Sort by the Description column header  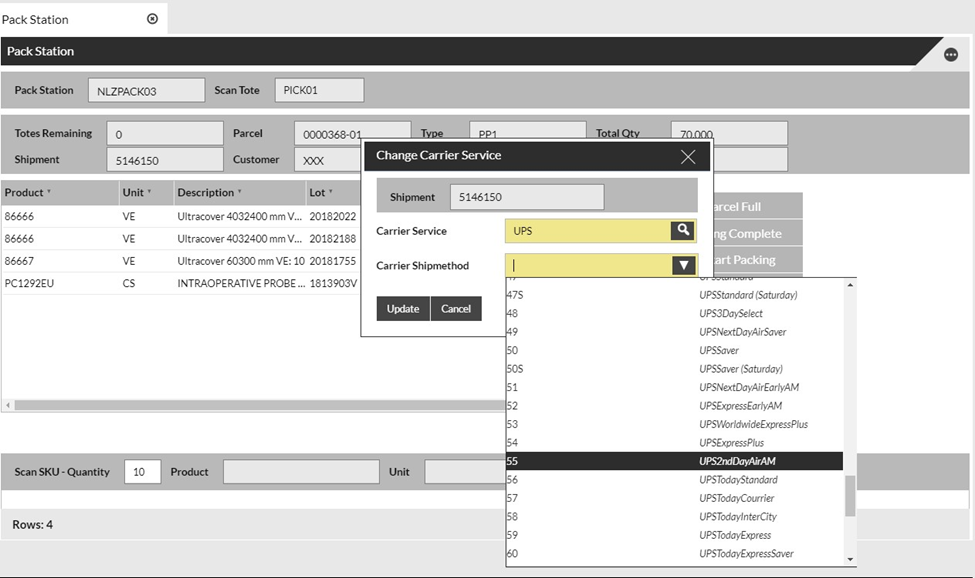coord(205,192)
